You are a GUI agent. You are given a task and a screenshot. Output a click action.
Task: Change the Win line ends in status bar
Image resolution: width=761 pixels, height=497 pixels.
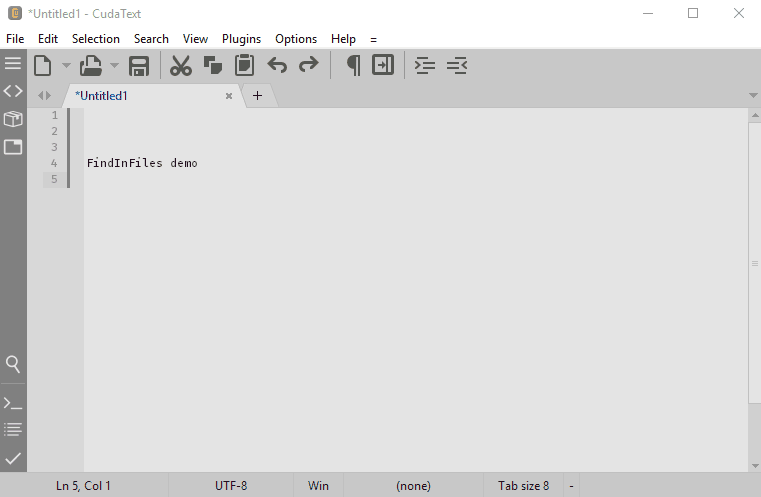click(x=318, y=485)
